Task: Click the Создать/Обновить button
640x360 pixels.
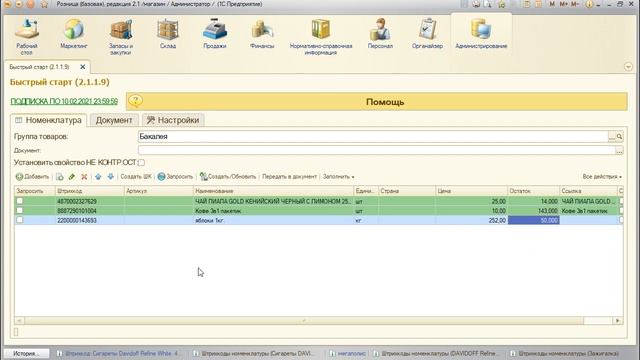Action: point(228,177)
